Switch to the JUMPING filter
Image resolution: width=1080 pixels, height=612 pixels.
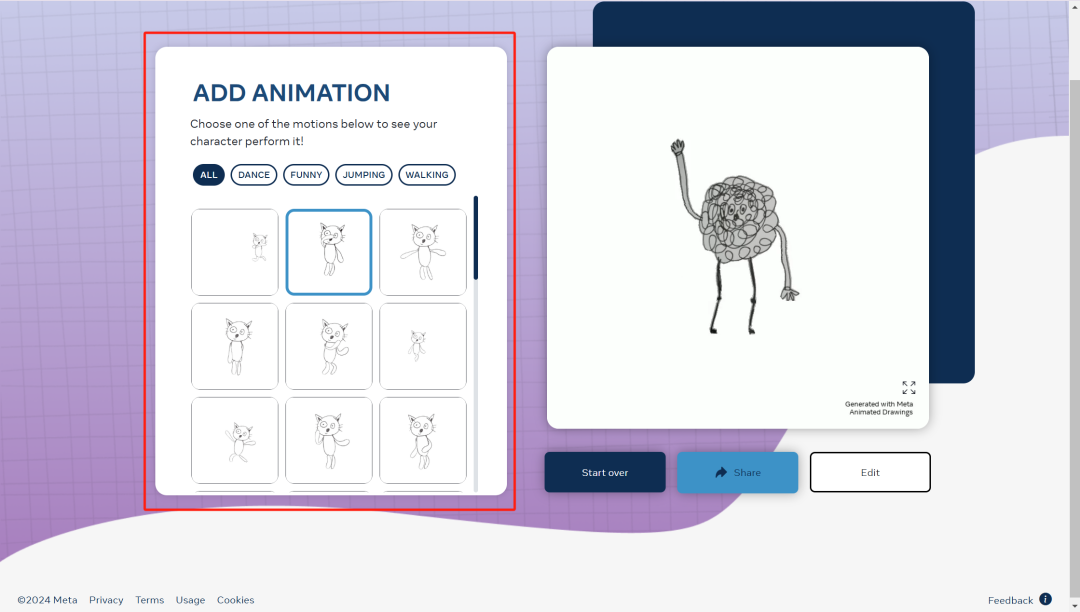pos(364,175)
